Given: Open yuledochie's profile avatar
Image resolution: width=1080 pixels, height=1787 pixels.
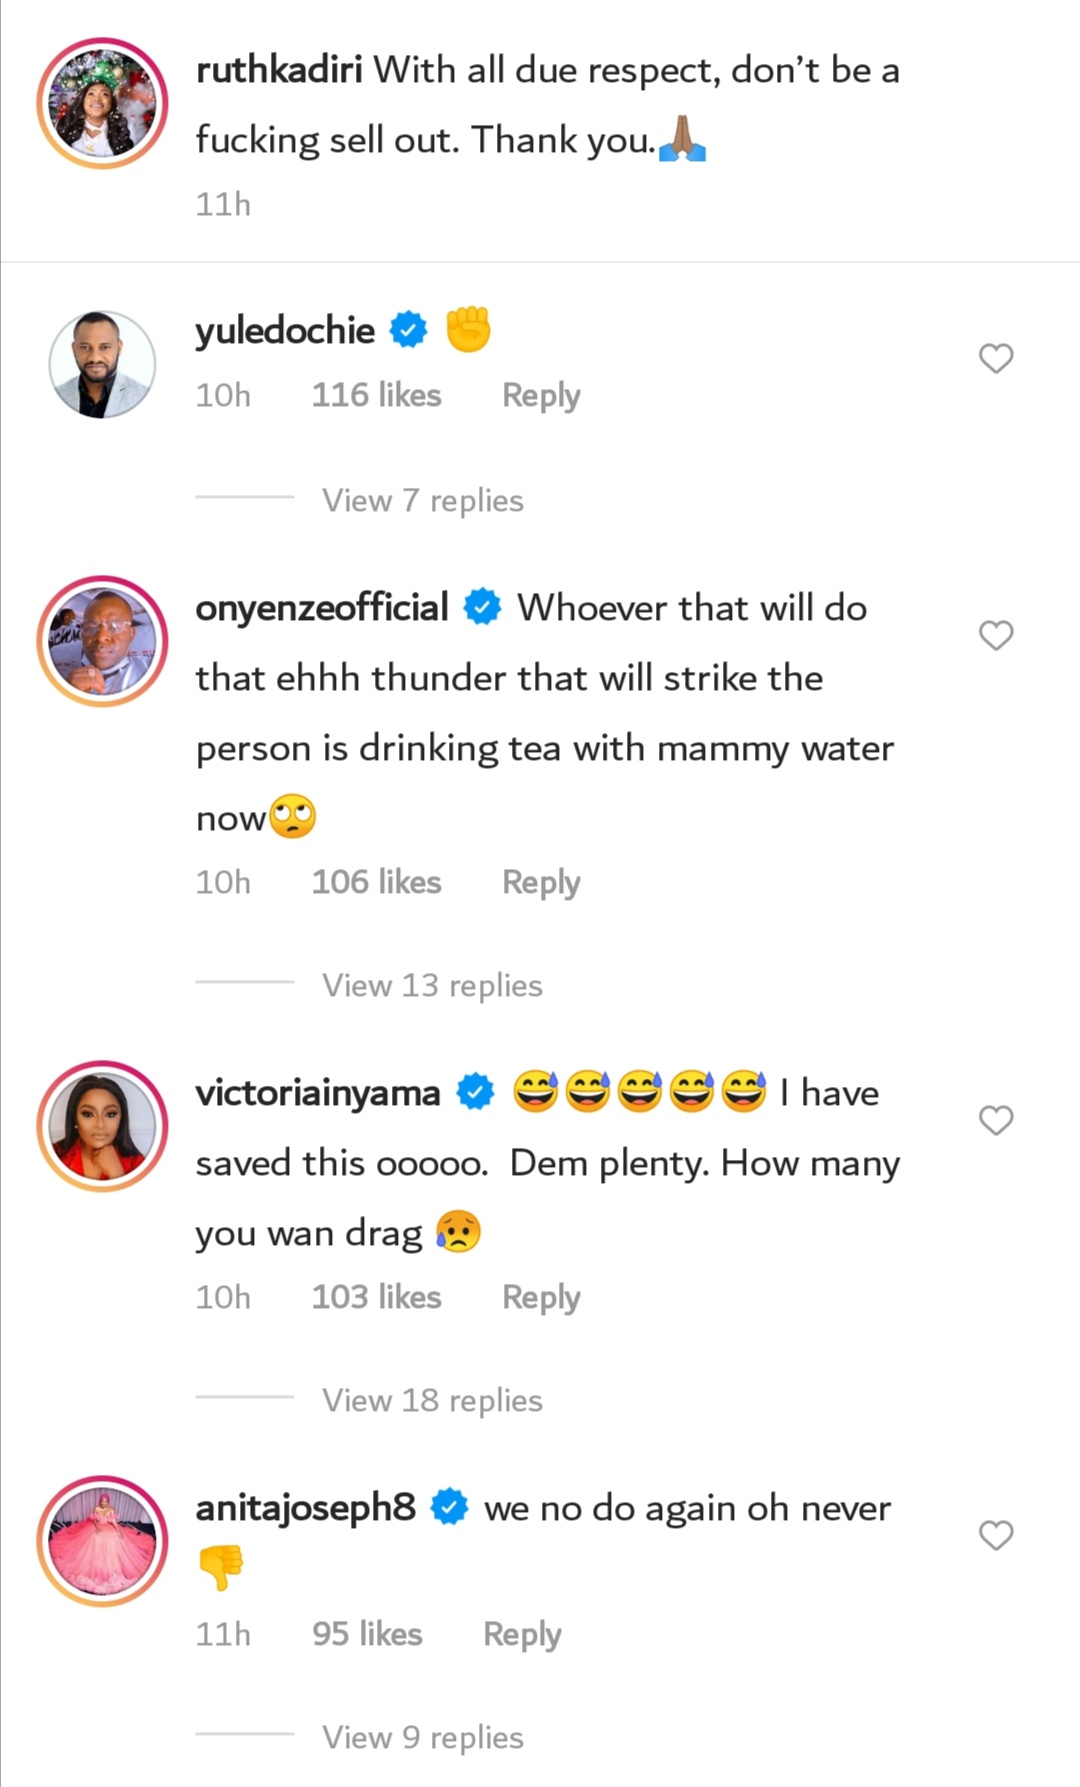Looking at the screenshot, I should pyautogui.click(x=102, y=363).
